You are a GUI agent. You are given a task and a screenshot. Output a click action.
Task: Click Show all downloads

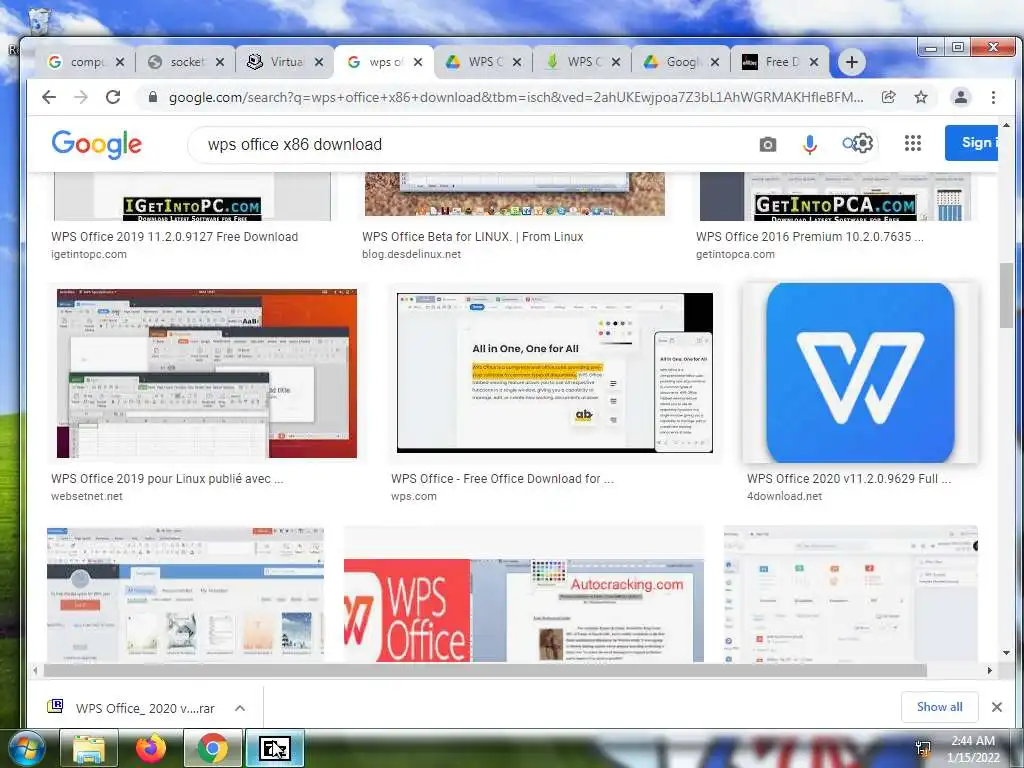click(x=939, y=707)
